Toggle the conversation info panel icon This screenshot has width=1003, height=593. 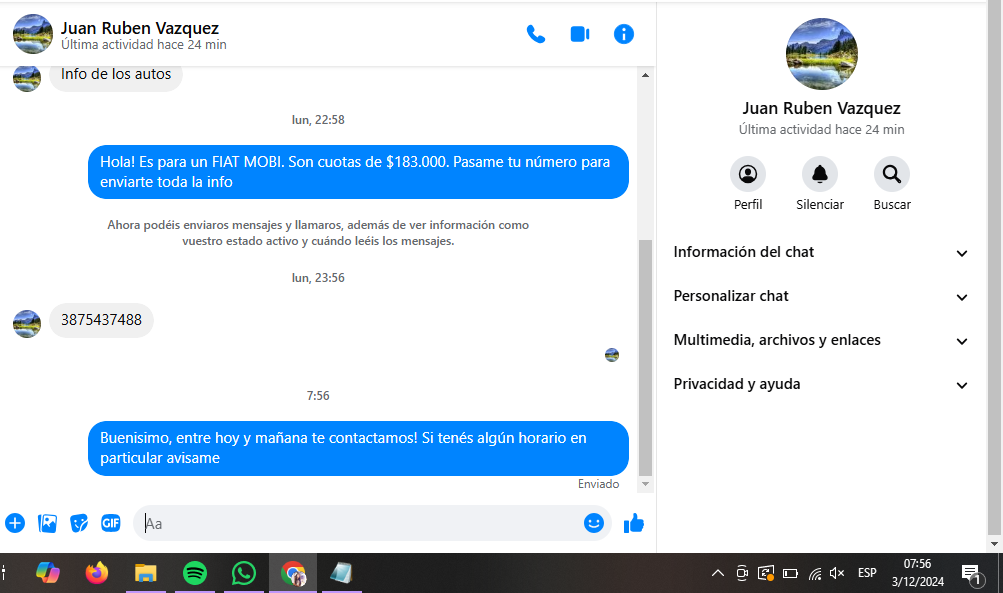(624, 34)
